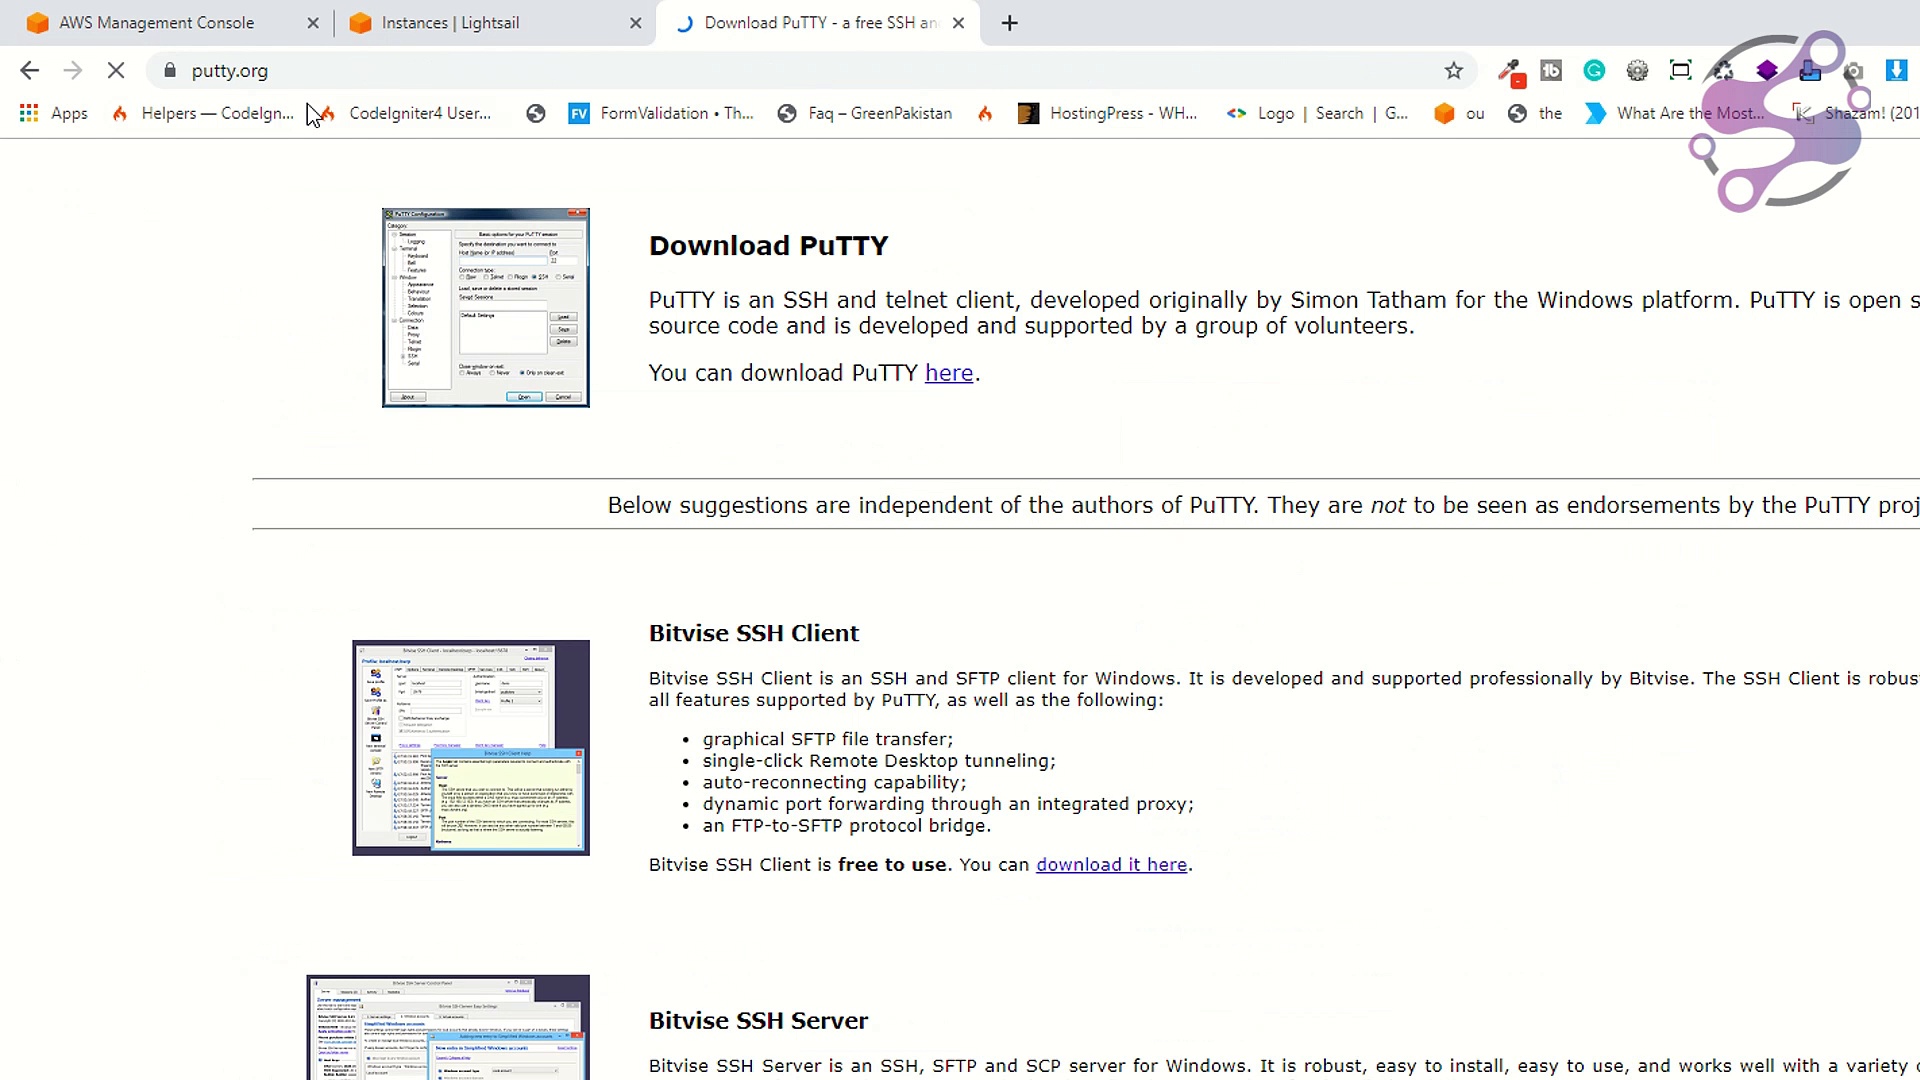
Task: Open the gear-shaped extension icon
Action: click(x=1637, y=70)
